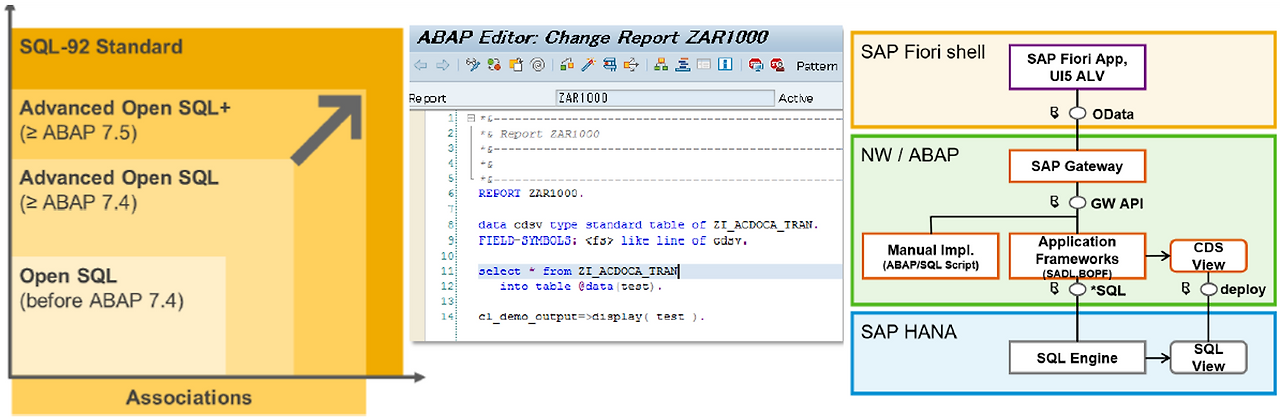1280x418 pixels.
Task: Switch Active/Inactive version icon
Action: coord(494,65)
